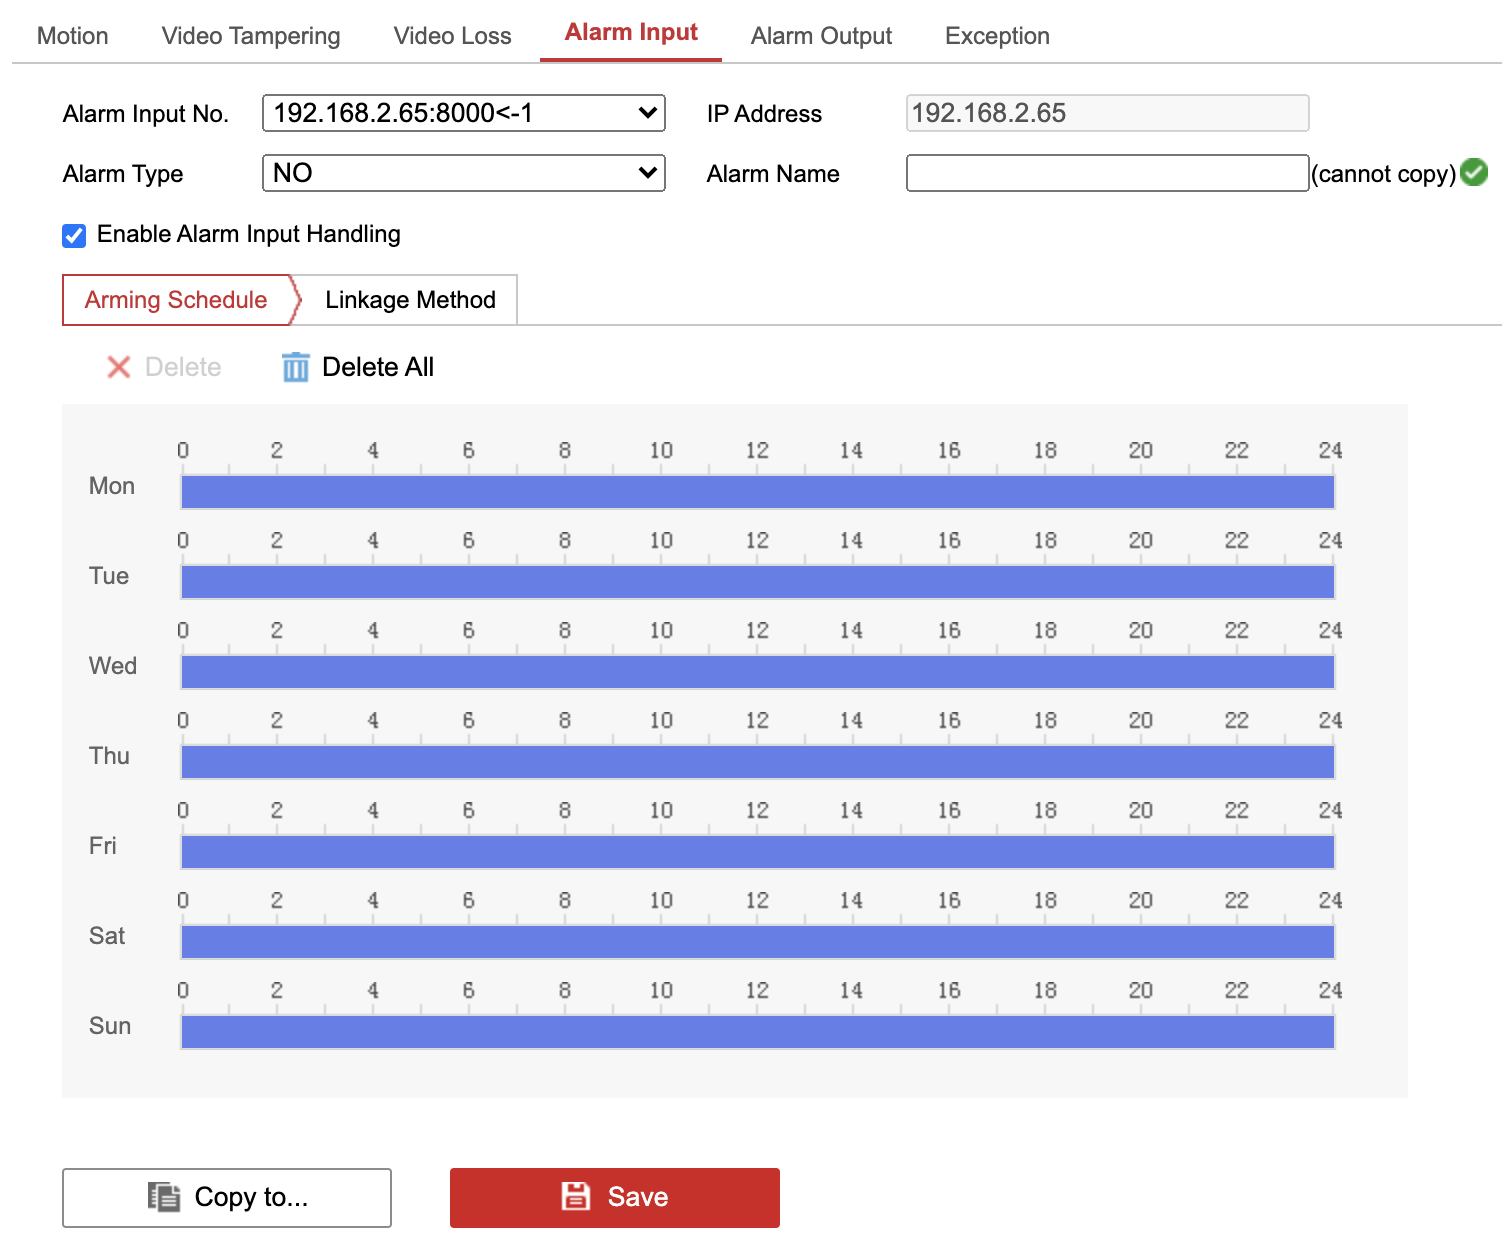The width and height of the screenshot is (1502, 1248).
Task: Select Sunday's arming schedule bar
Action: point(757,1032)
